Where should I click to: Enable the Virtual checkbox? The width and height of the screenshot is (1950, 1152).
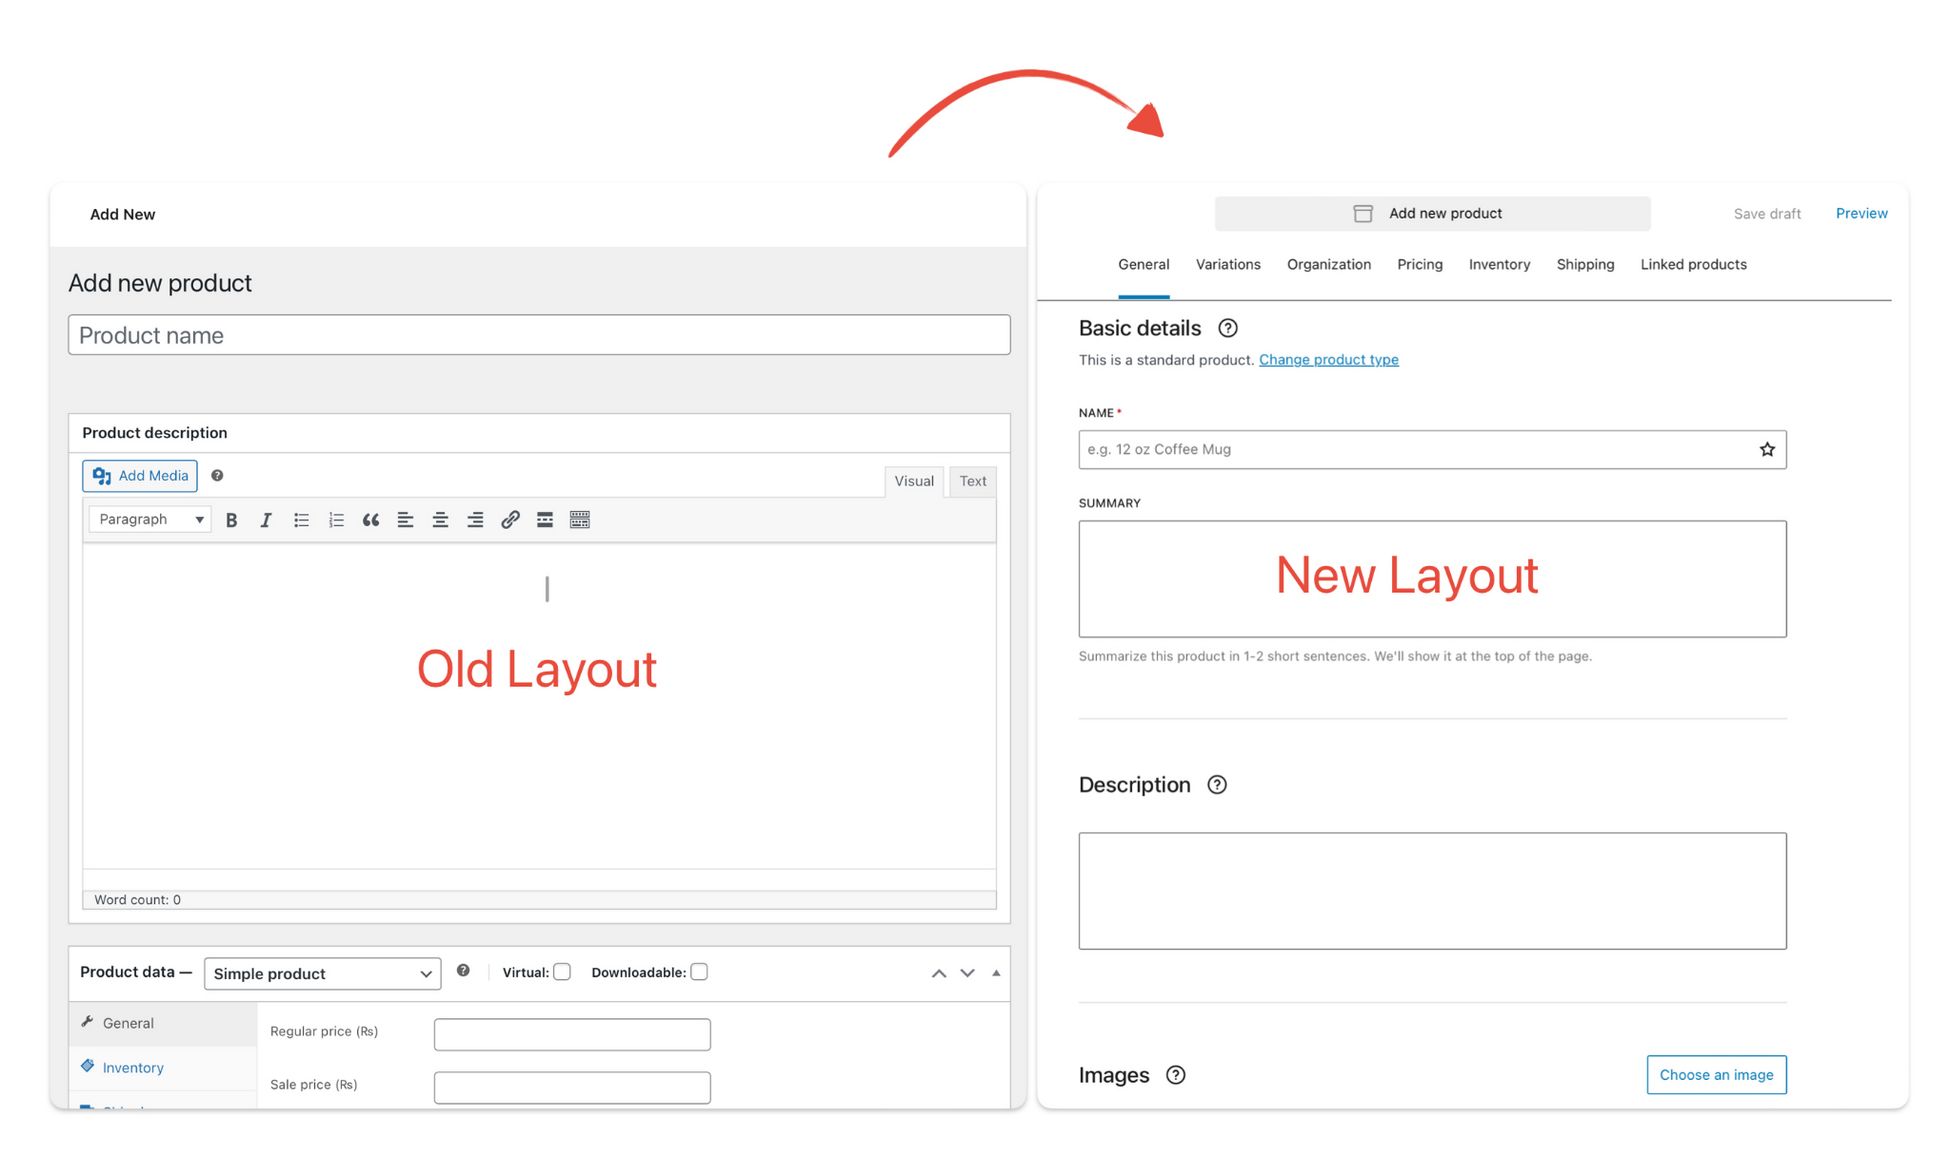(562, 972)
